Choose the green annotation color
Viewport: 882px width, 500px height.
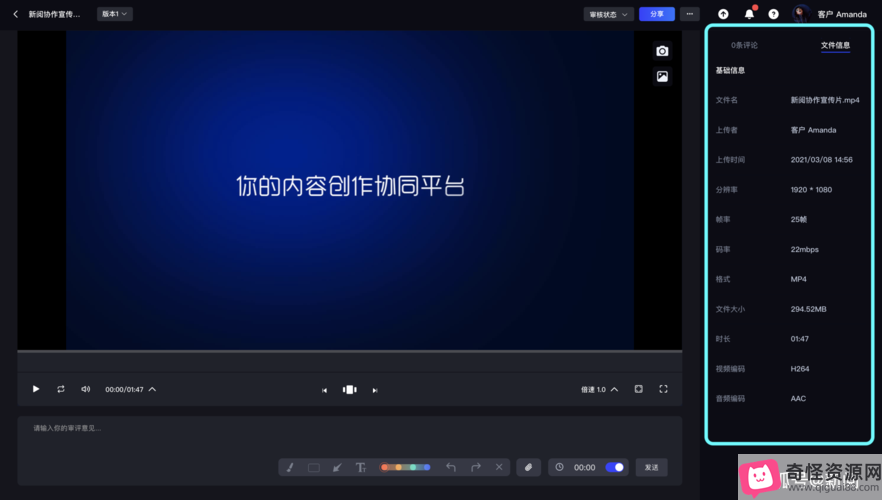coord(413,467)
